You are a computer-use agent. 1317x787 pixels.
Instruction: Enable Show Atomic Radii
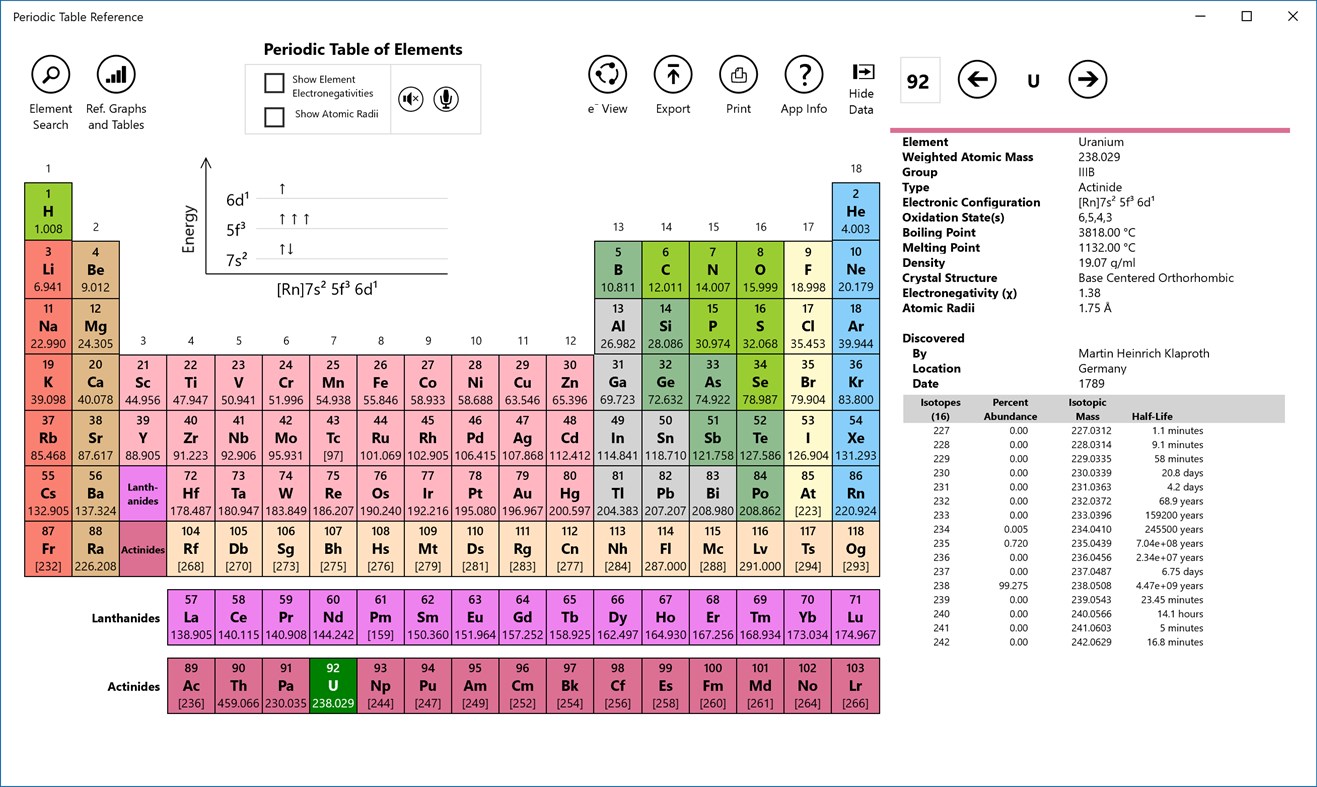274,117
